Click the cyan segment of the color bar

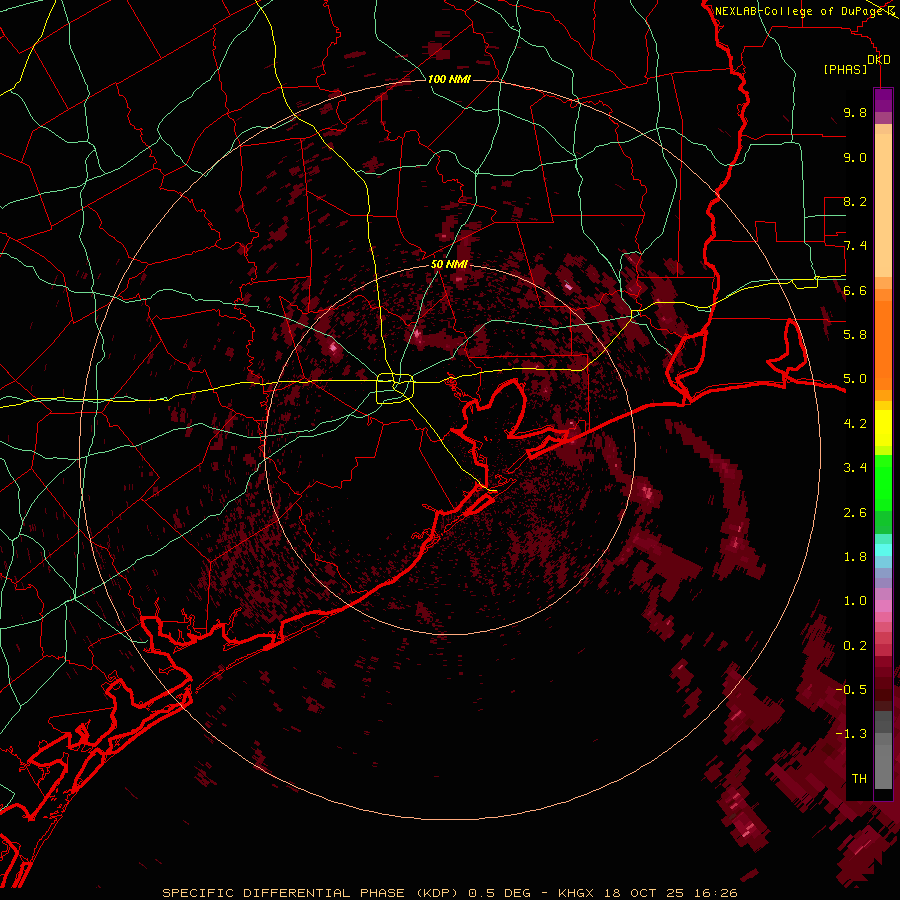click(x=883, y=550)
